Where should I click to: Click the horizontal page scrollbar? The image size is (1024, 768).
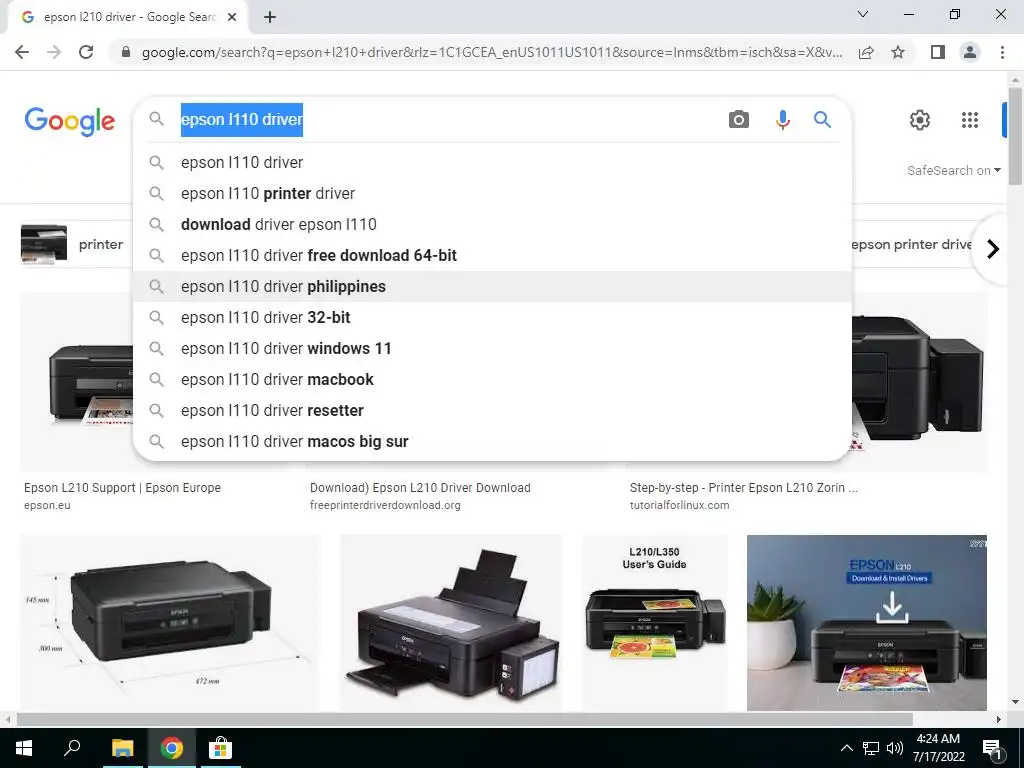(464, 719)
